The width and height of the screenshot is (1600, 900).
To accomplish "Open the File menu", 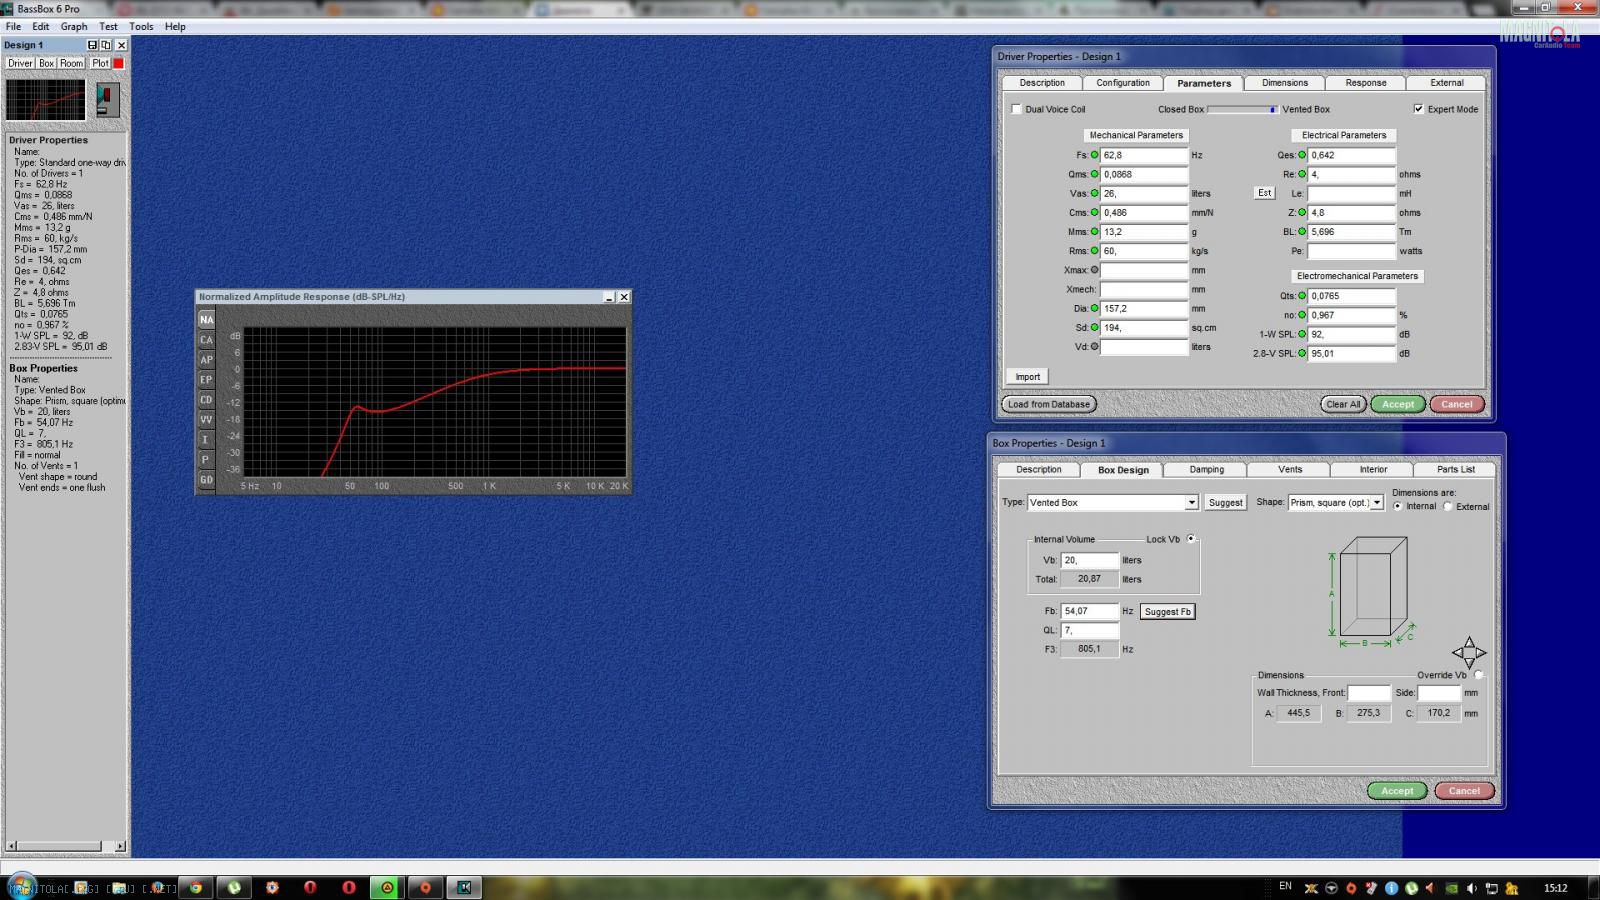I will point(13,27).
